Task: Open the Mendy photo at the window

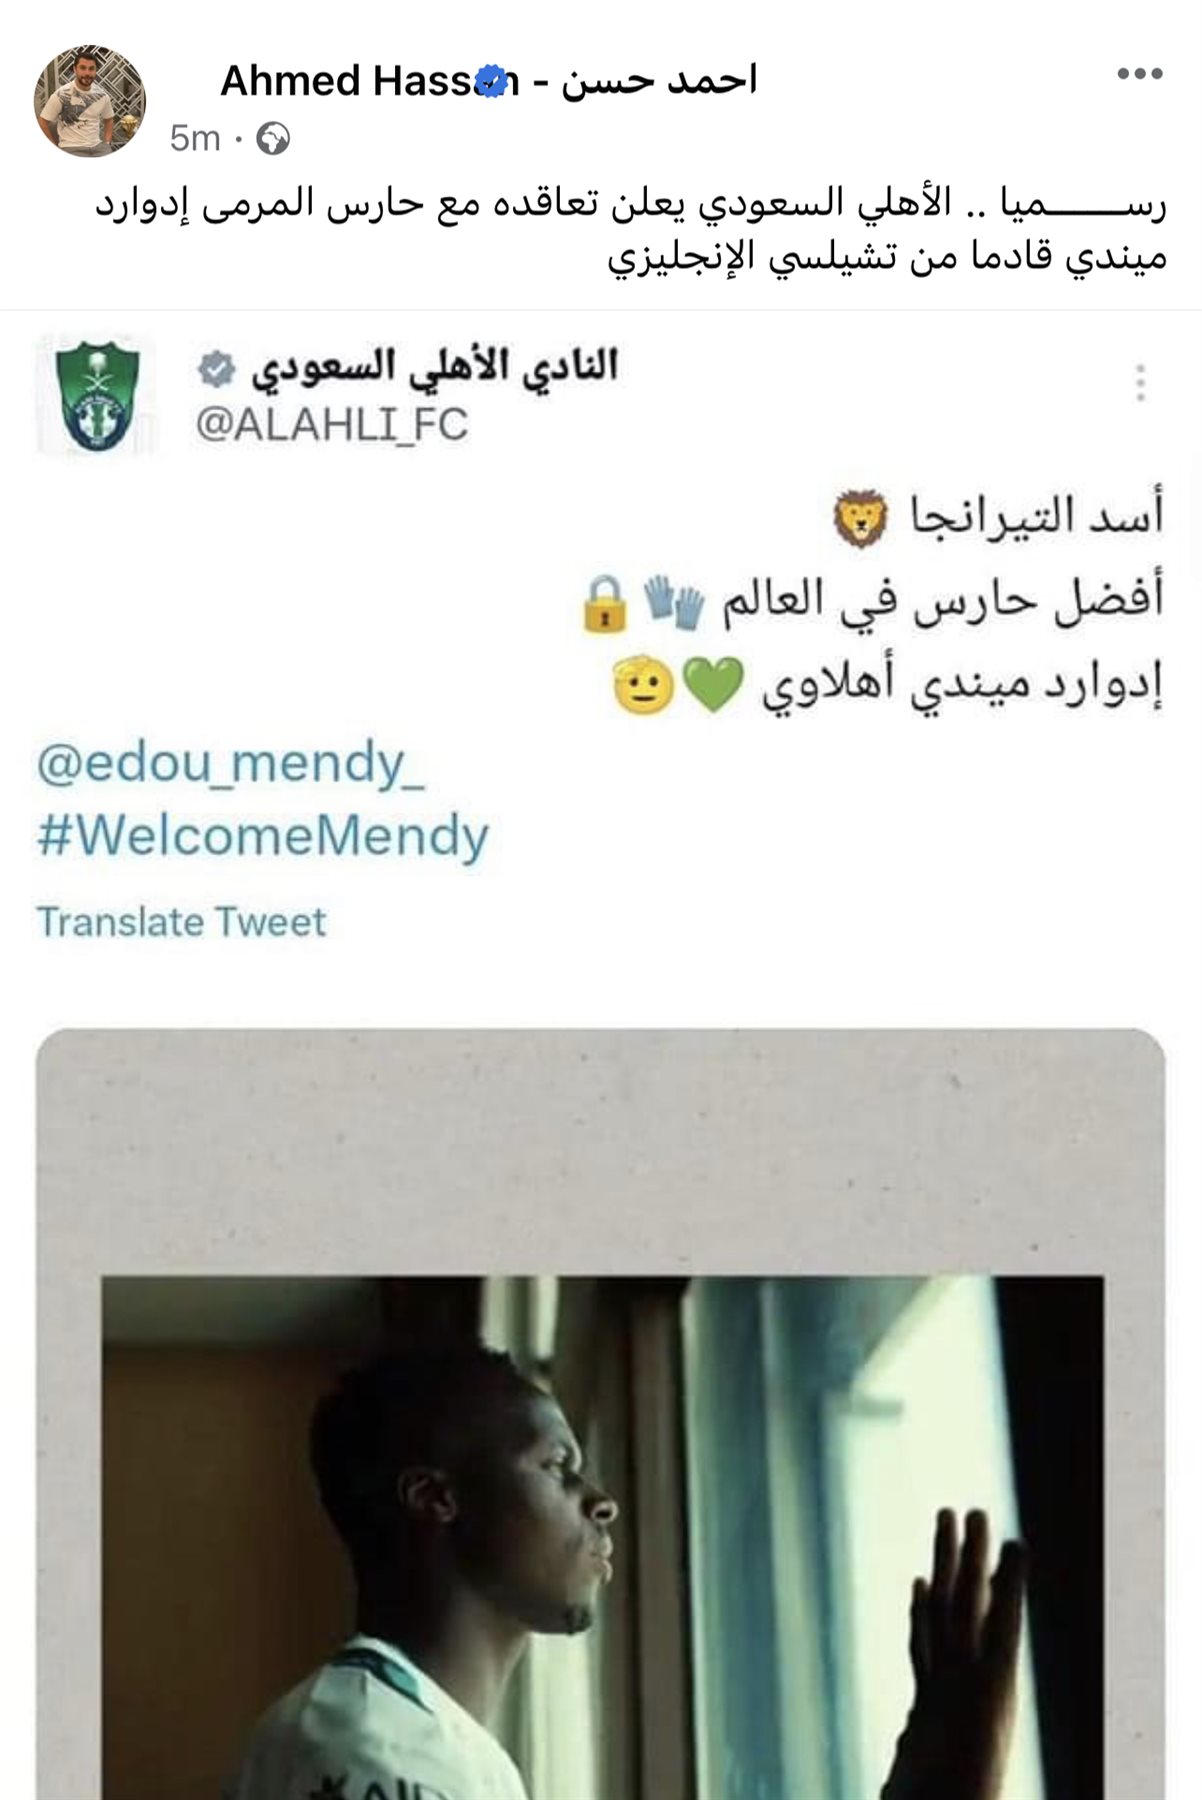Action: point(602,1537)
